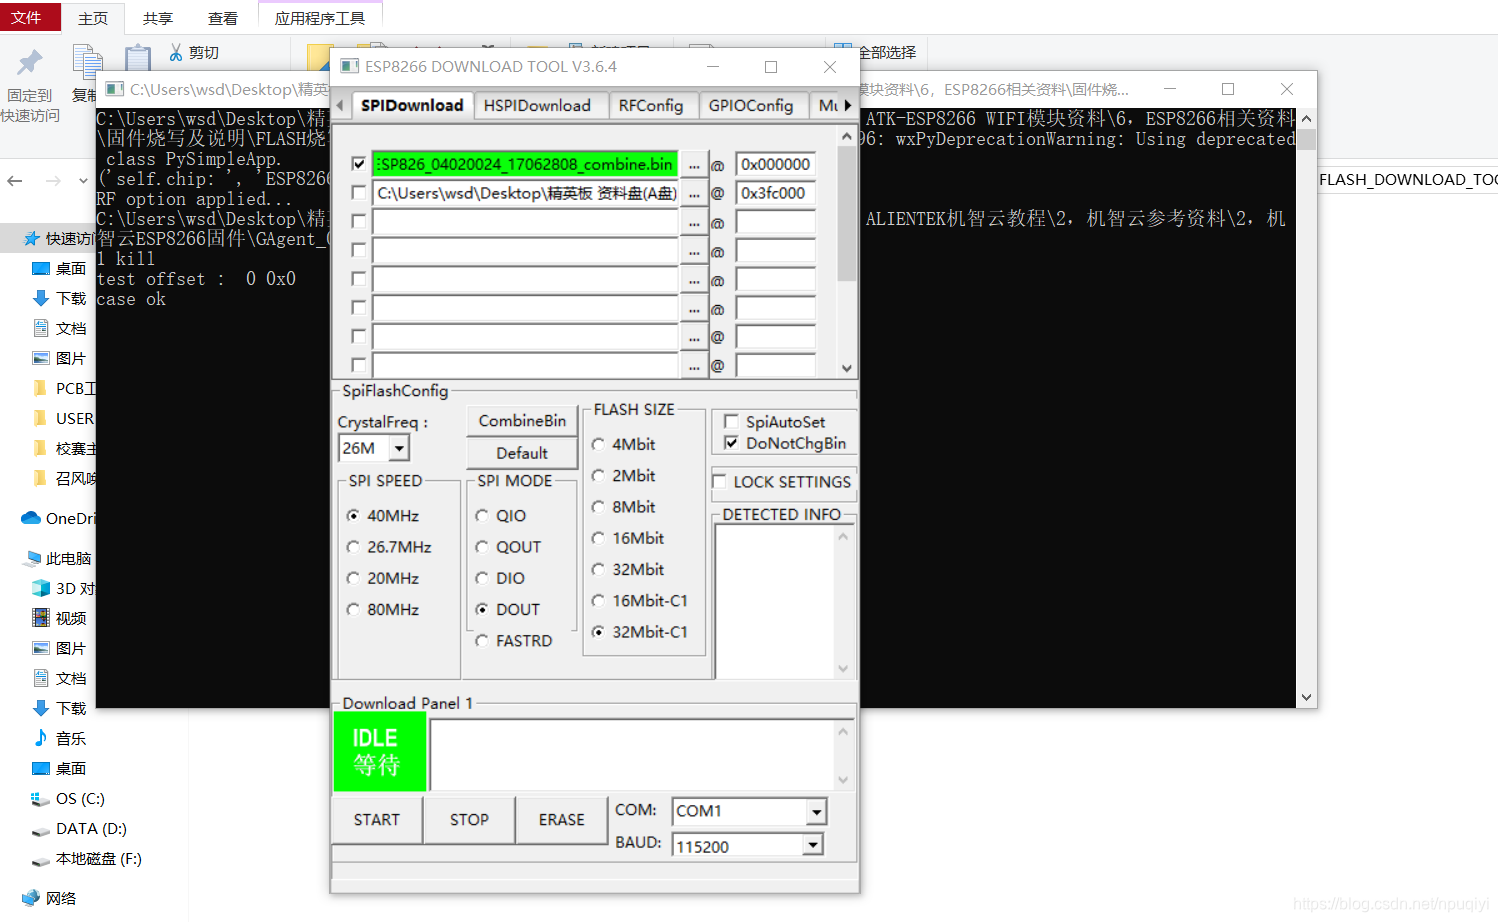Click the Downloads arrow icon under Quick access

click(41, 298)
